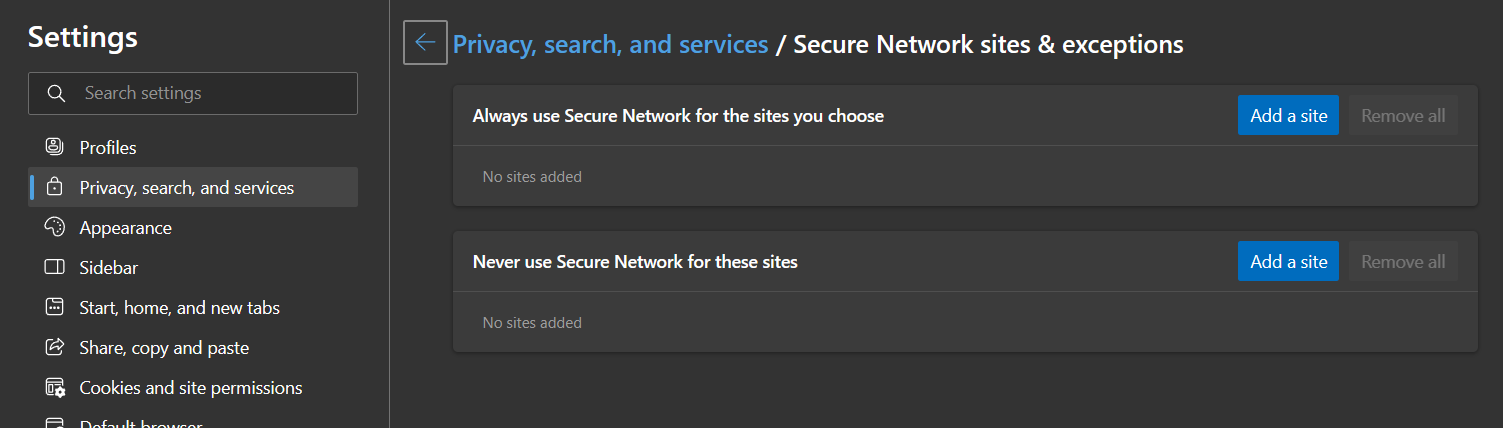The height and width of the screenshot is (428, 1503).
Task: Click the back arrow icon
Action: (x=425, y=42)
